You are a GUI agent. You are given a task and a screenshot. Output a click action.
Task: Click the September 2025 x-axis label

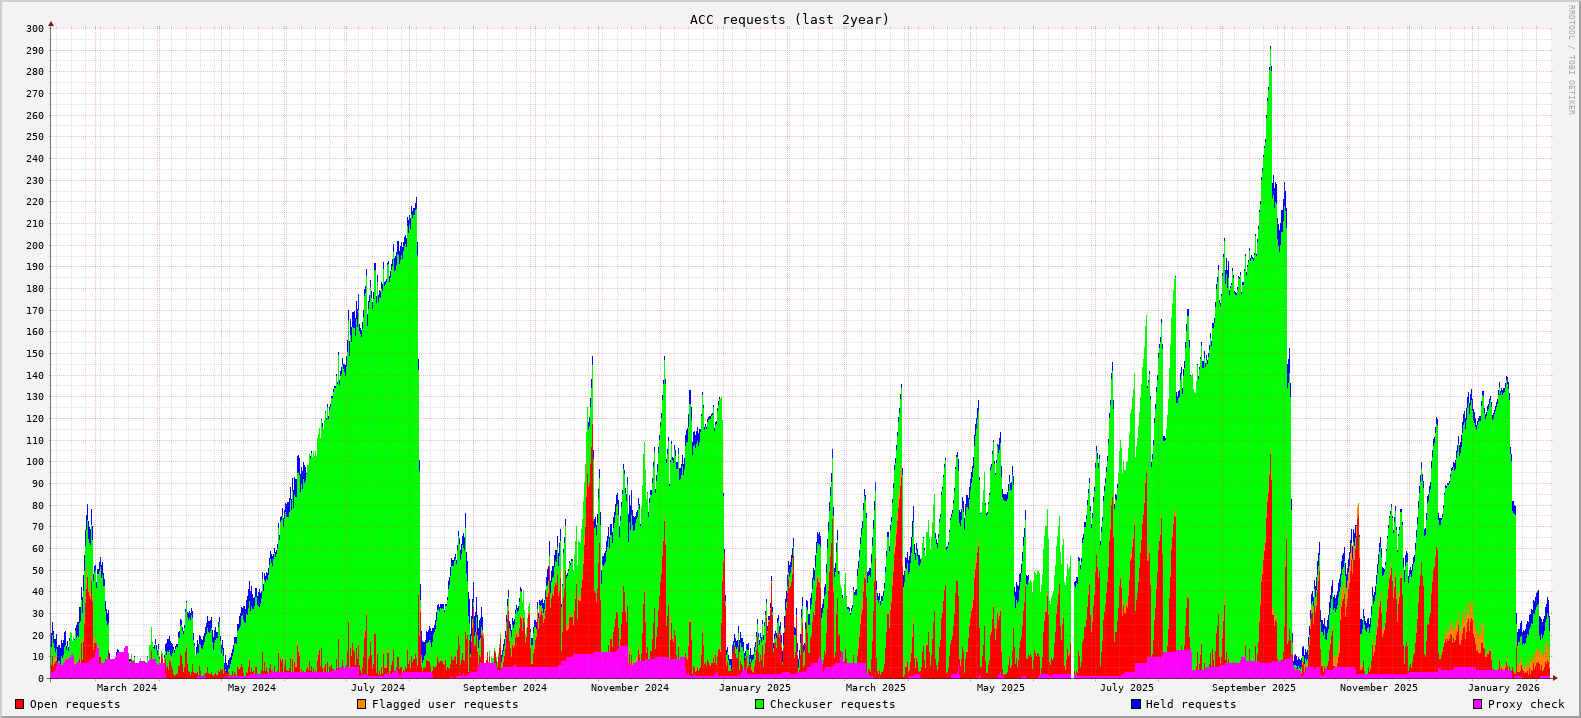tap(1253, 687)
